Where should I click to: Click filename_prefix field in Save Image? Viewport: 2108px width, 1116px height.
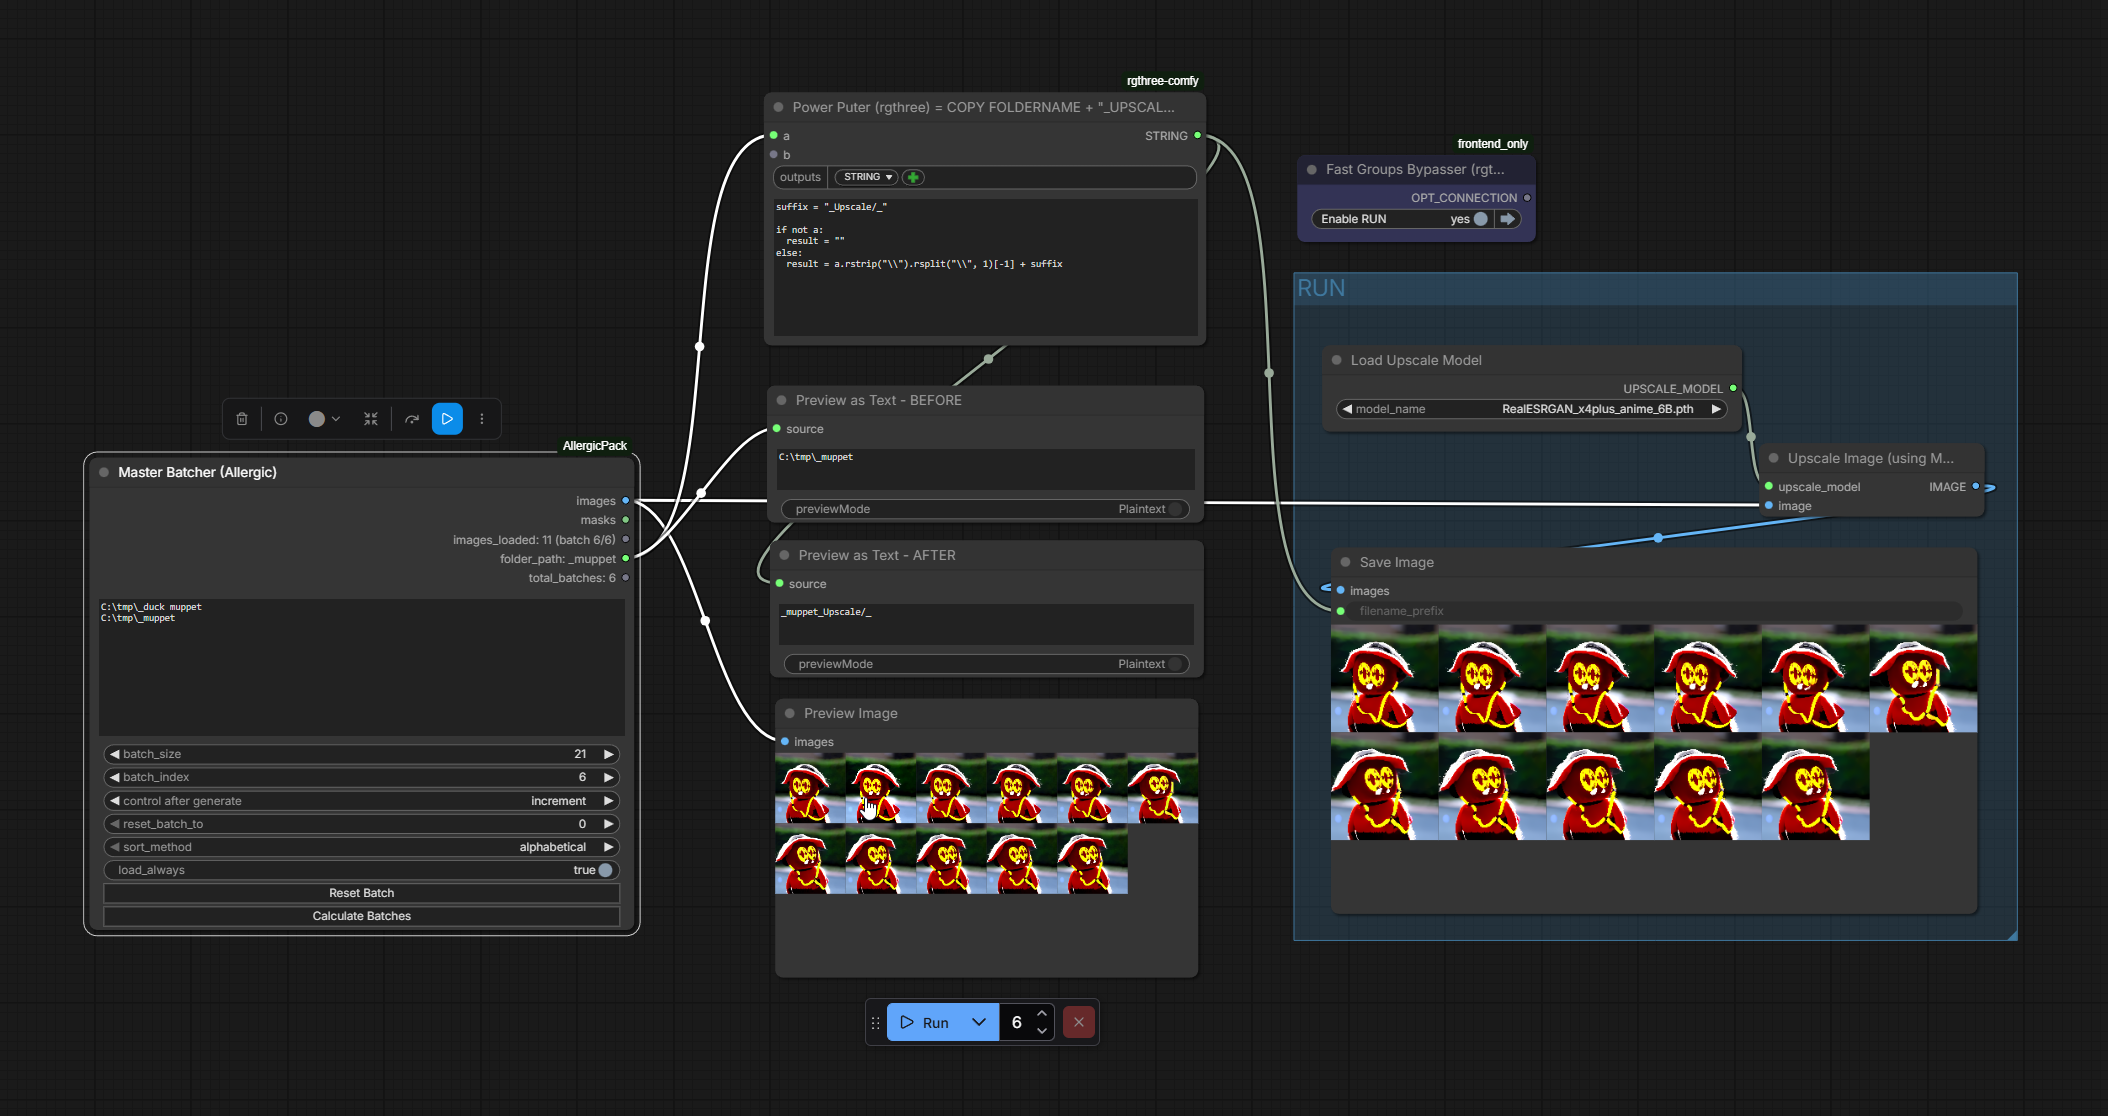click(x=1655, y=611)
